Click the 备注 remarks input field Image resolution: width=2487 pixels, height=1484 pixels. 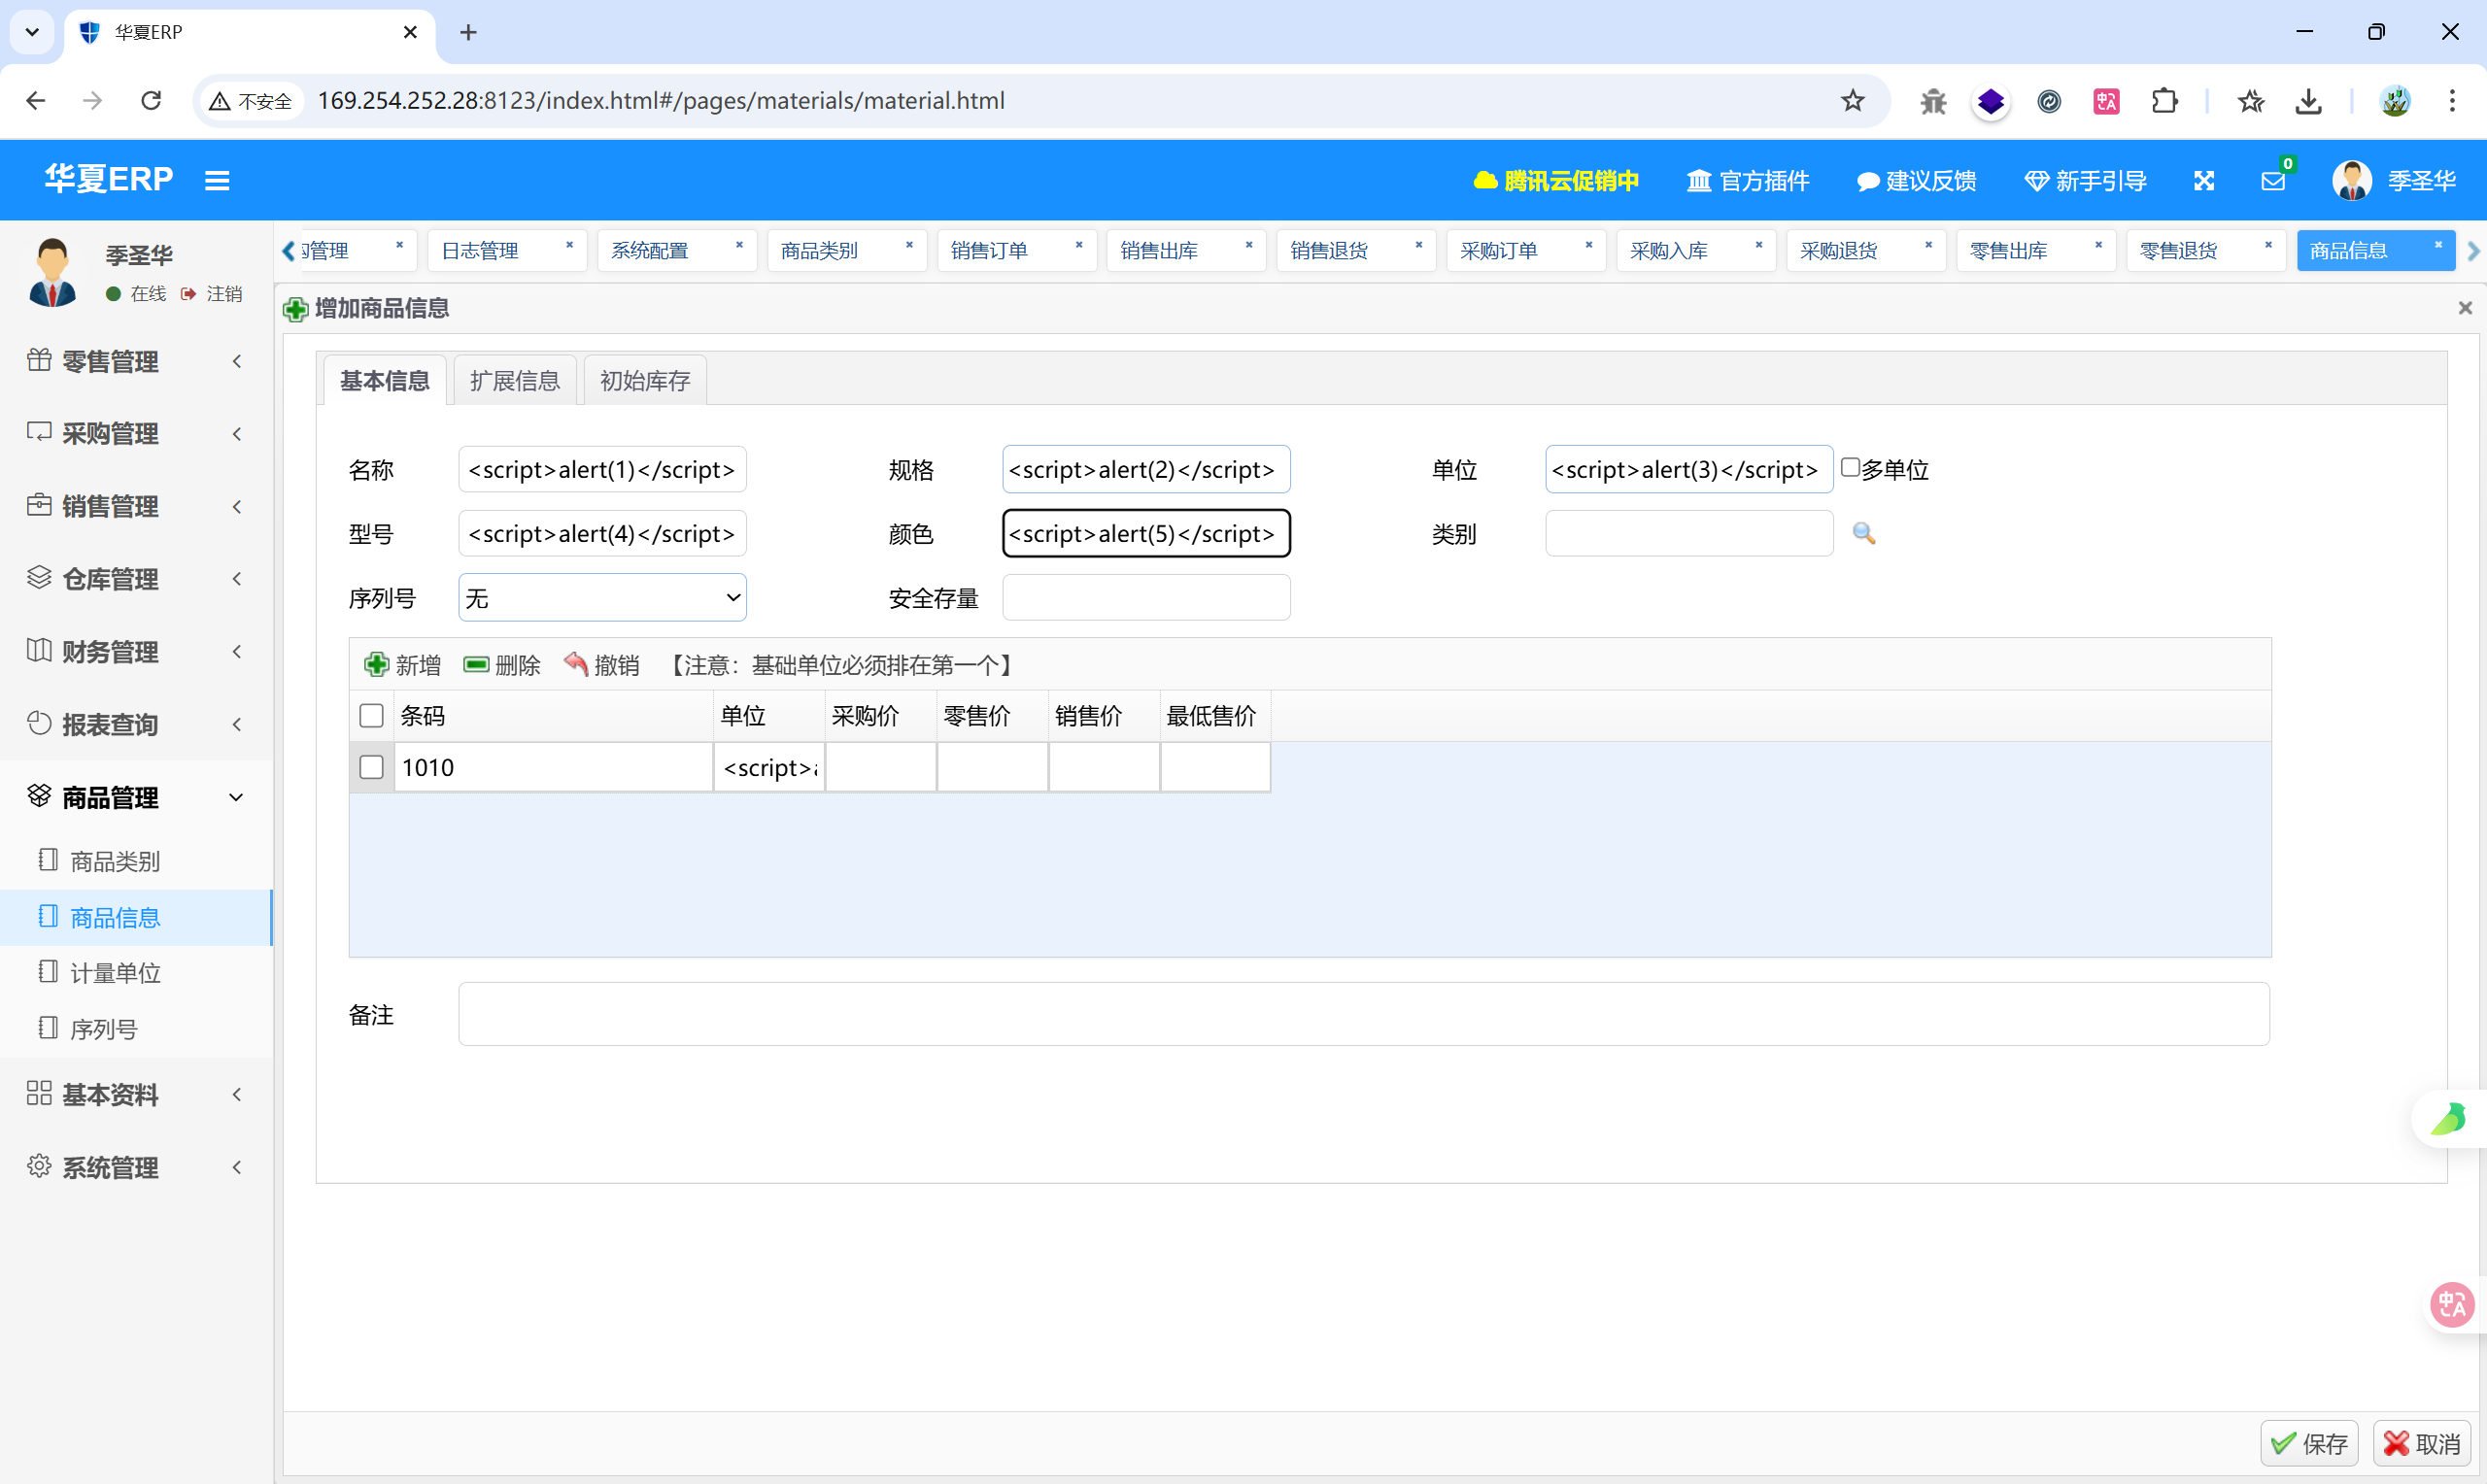pos(1363,1014)
